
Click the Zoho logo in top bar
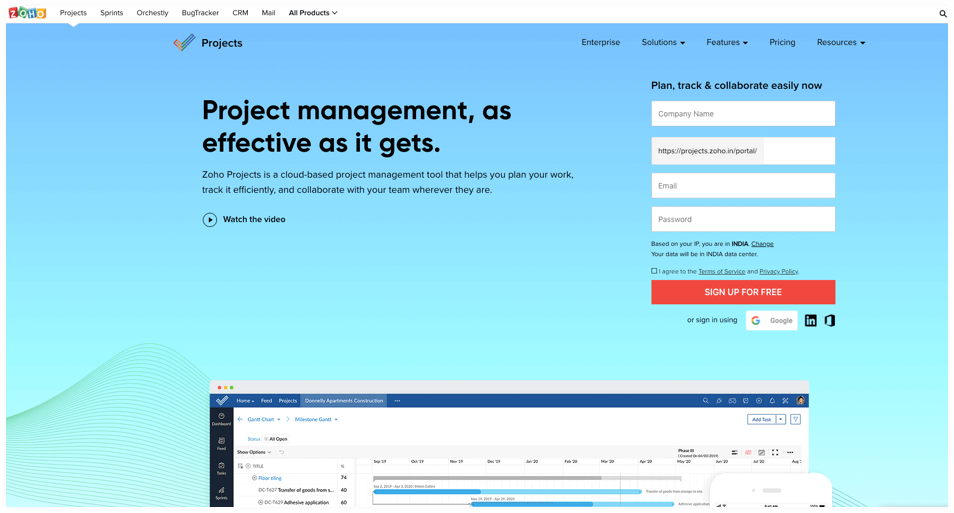27,12
